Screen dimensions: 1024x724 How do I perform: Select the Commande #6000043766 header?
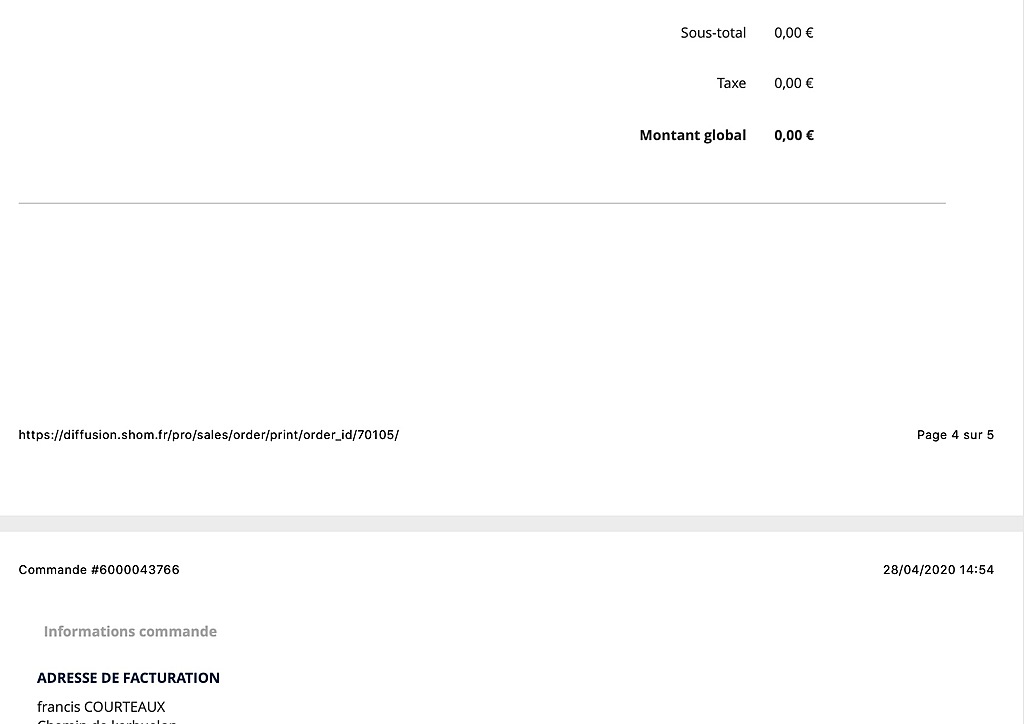[x=99, y=570]
